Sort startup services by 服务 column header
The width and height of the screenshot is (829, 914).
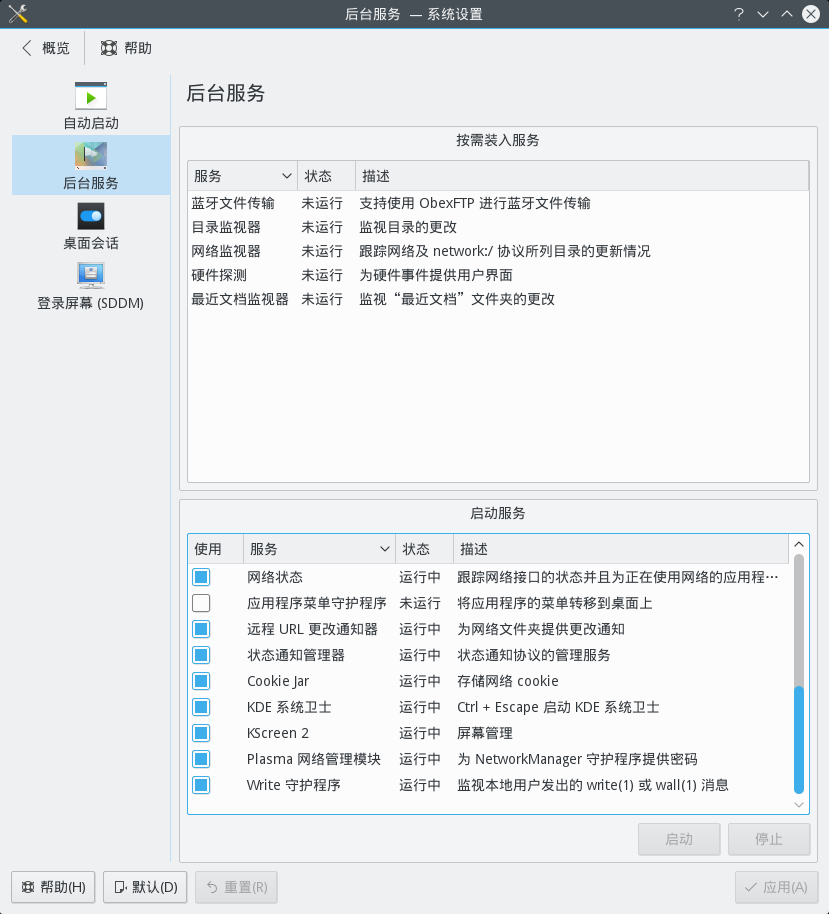[x=319, y=549]
